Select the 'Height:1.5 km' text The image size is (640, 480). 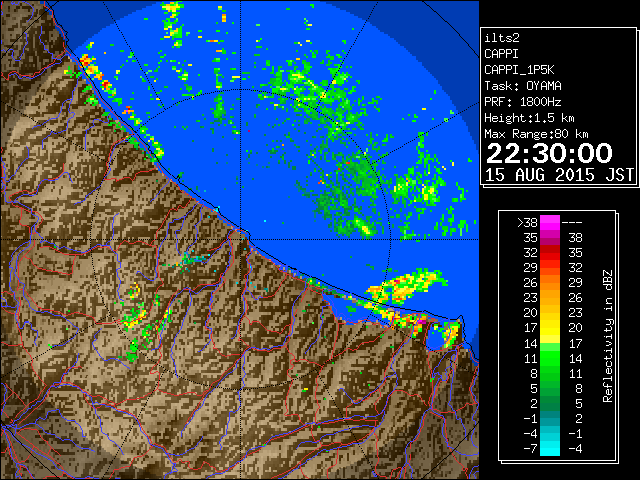click(x=529, y=118)
